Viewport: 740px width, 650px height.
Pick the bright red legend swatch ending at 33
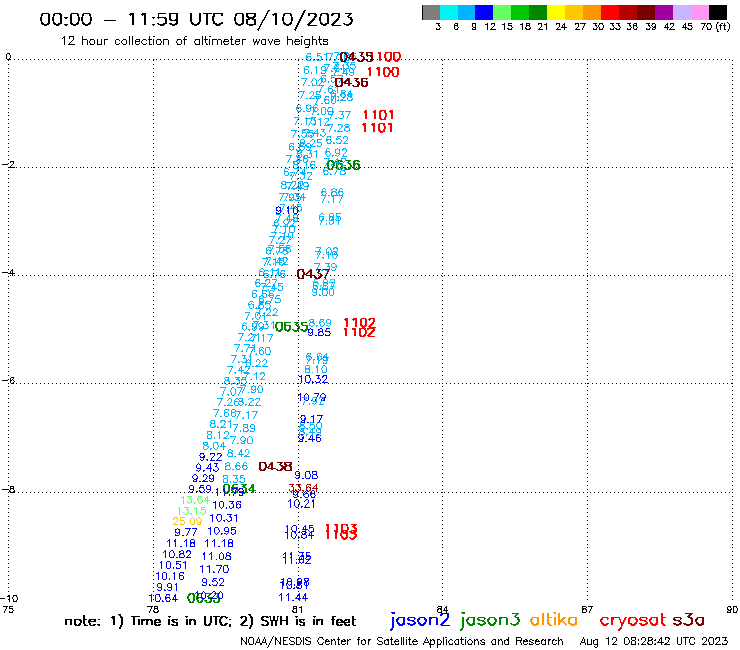coord(610,12)
